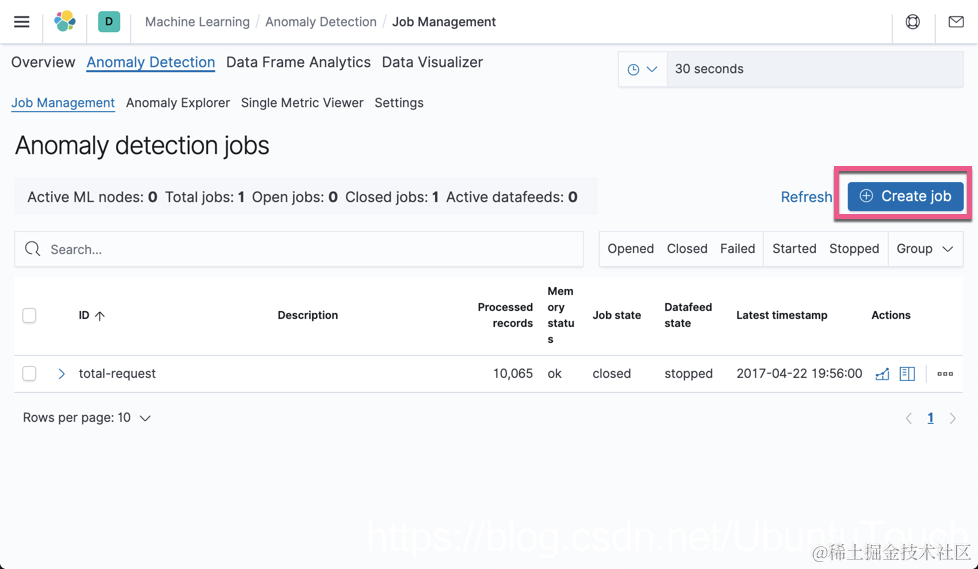Click the Latest timestamp column header

tap(782, 315)
